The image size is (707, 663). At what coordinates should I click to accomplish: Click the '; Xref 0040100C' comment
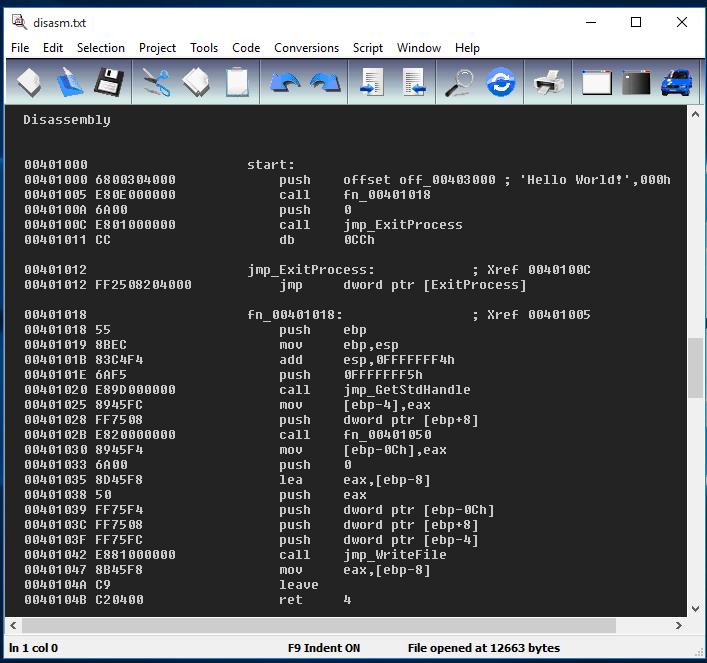(x=531, y=270)
